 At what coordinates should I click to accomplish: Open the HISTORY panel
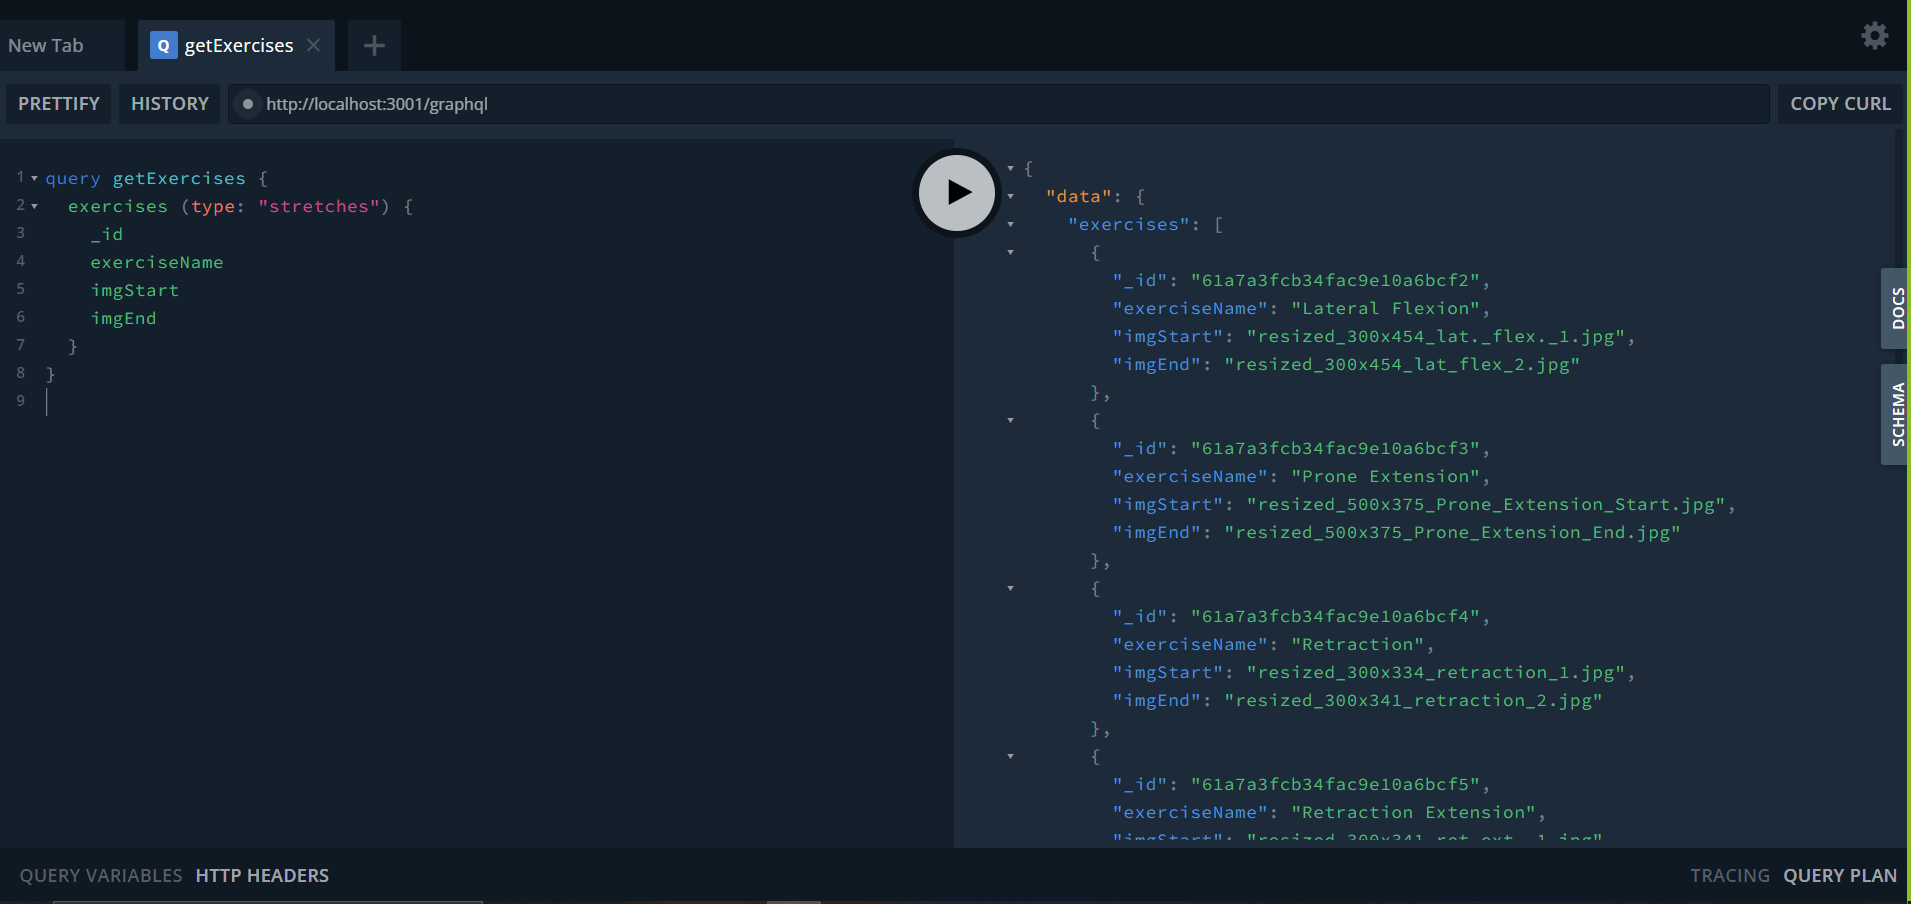pos(170,104)
